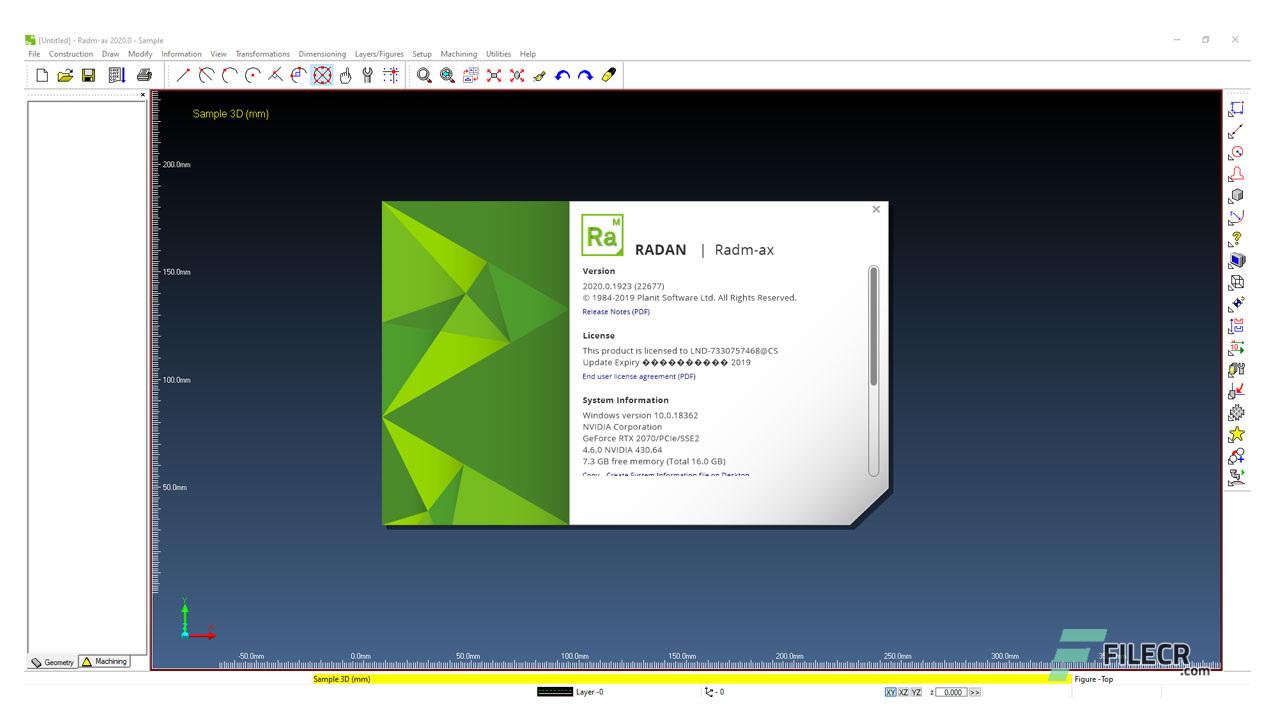Select the selected crossed-circle toolbar tool
The image size is (1280, 720).
pyautogui.click(x=322, y=75)
